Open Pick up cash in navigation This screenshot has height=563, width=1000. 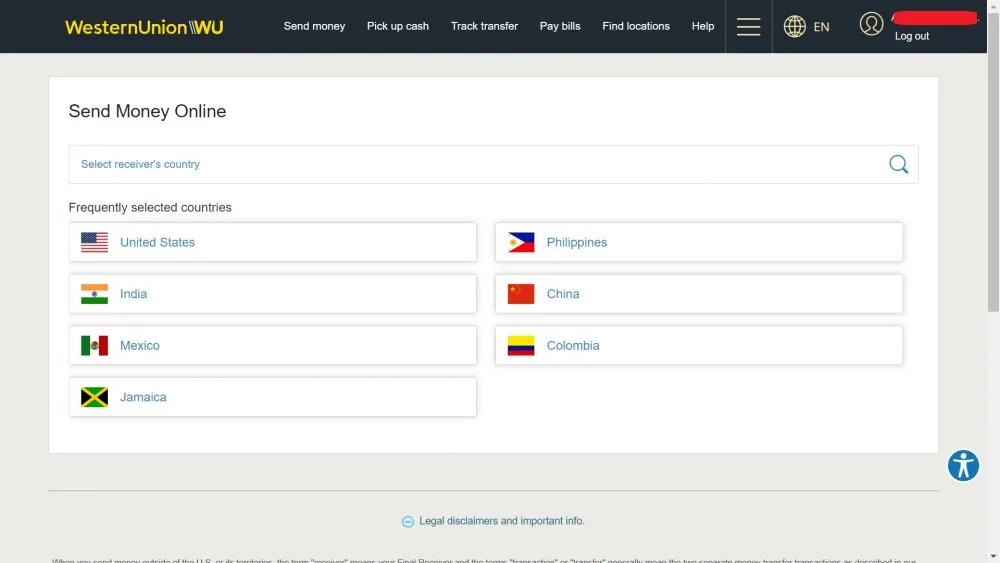click(x=398, y=26)
